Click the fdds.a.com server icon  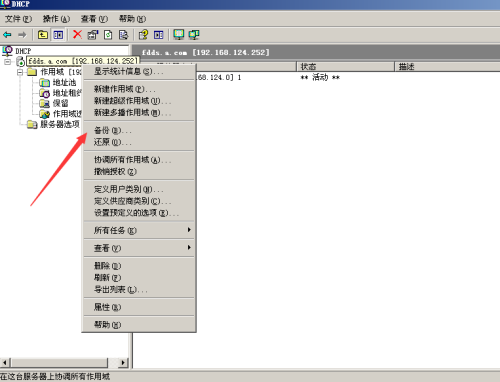click(x=20, y=61)
